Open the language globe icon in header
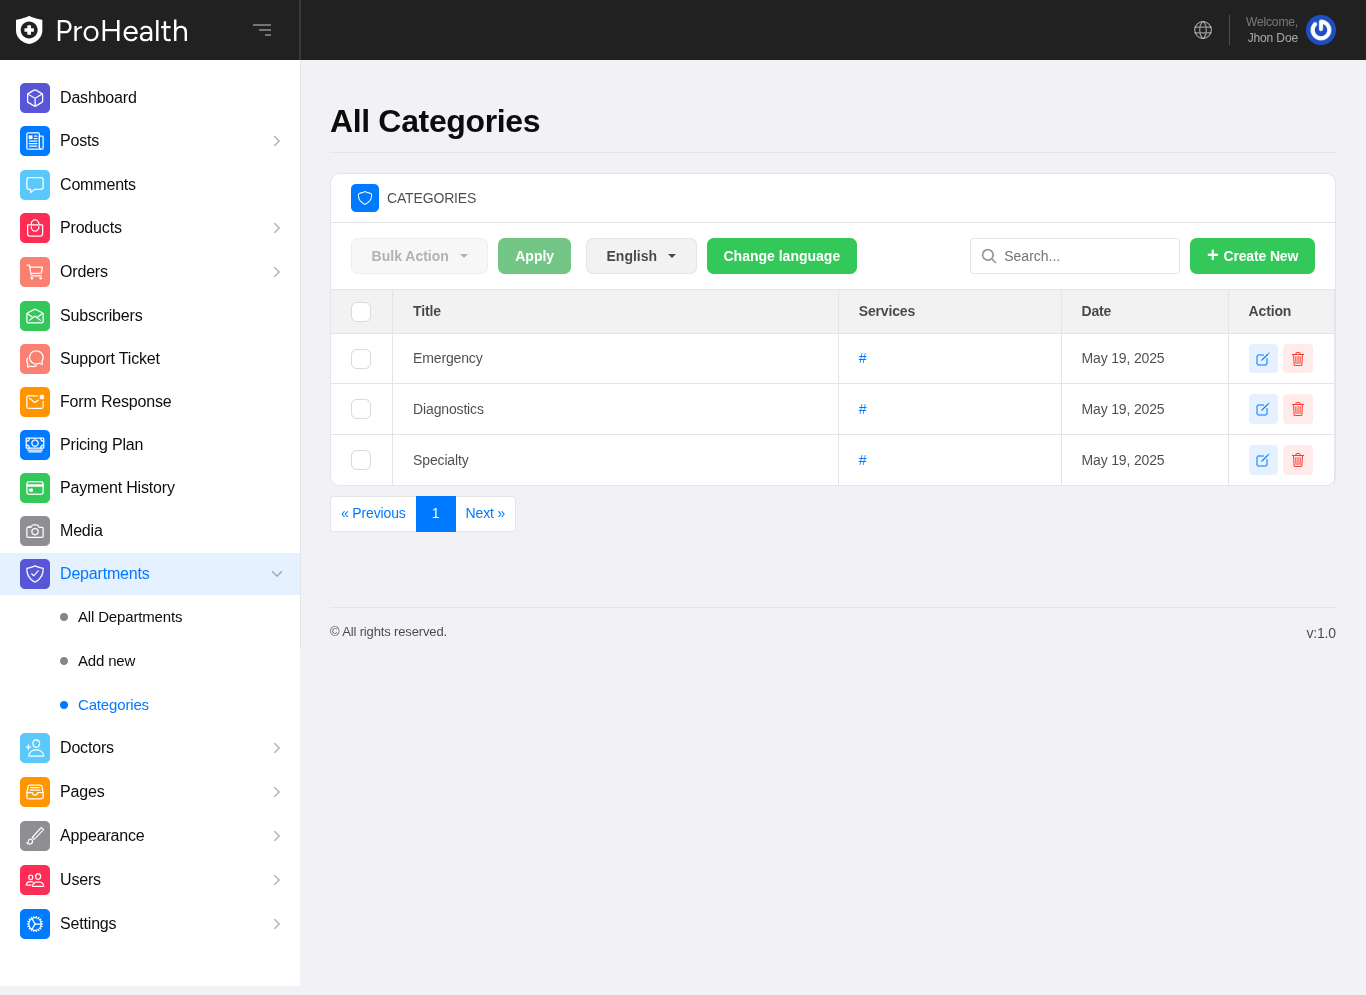 point(1203,30)
